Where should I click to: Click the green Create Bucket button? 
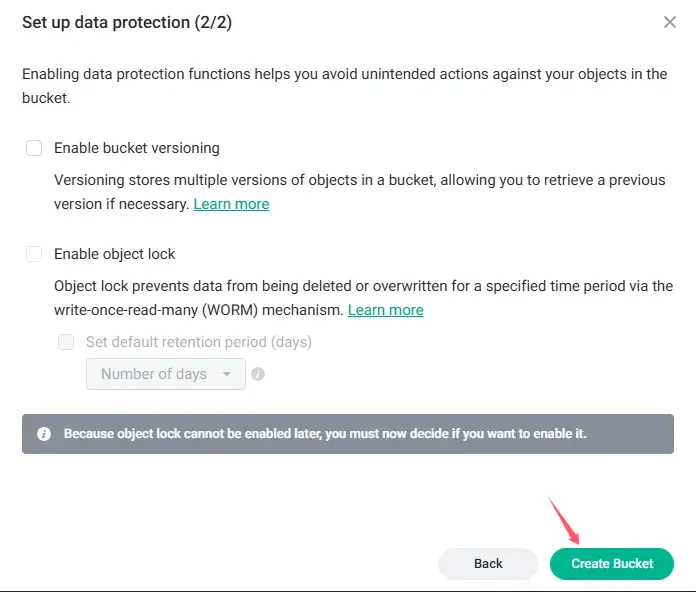612,563
